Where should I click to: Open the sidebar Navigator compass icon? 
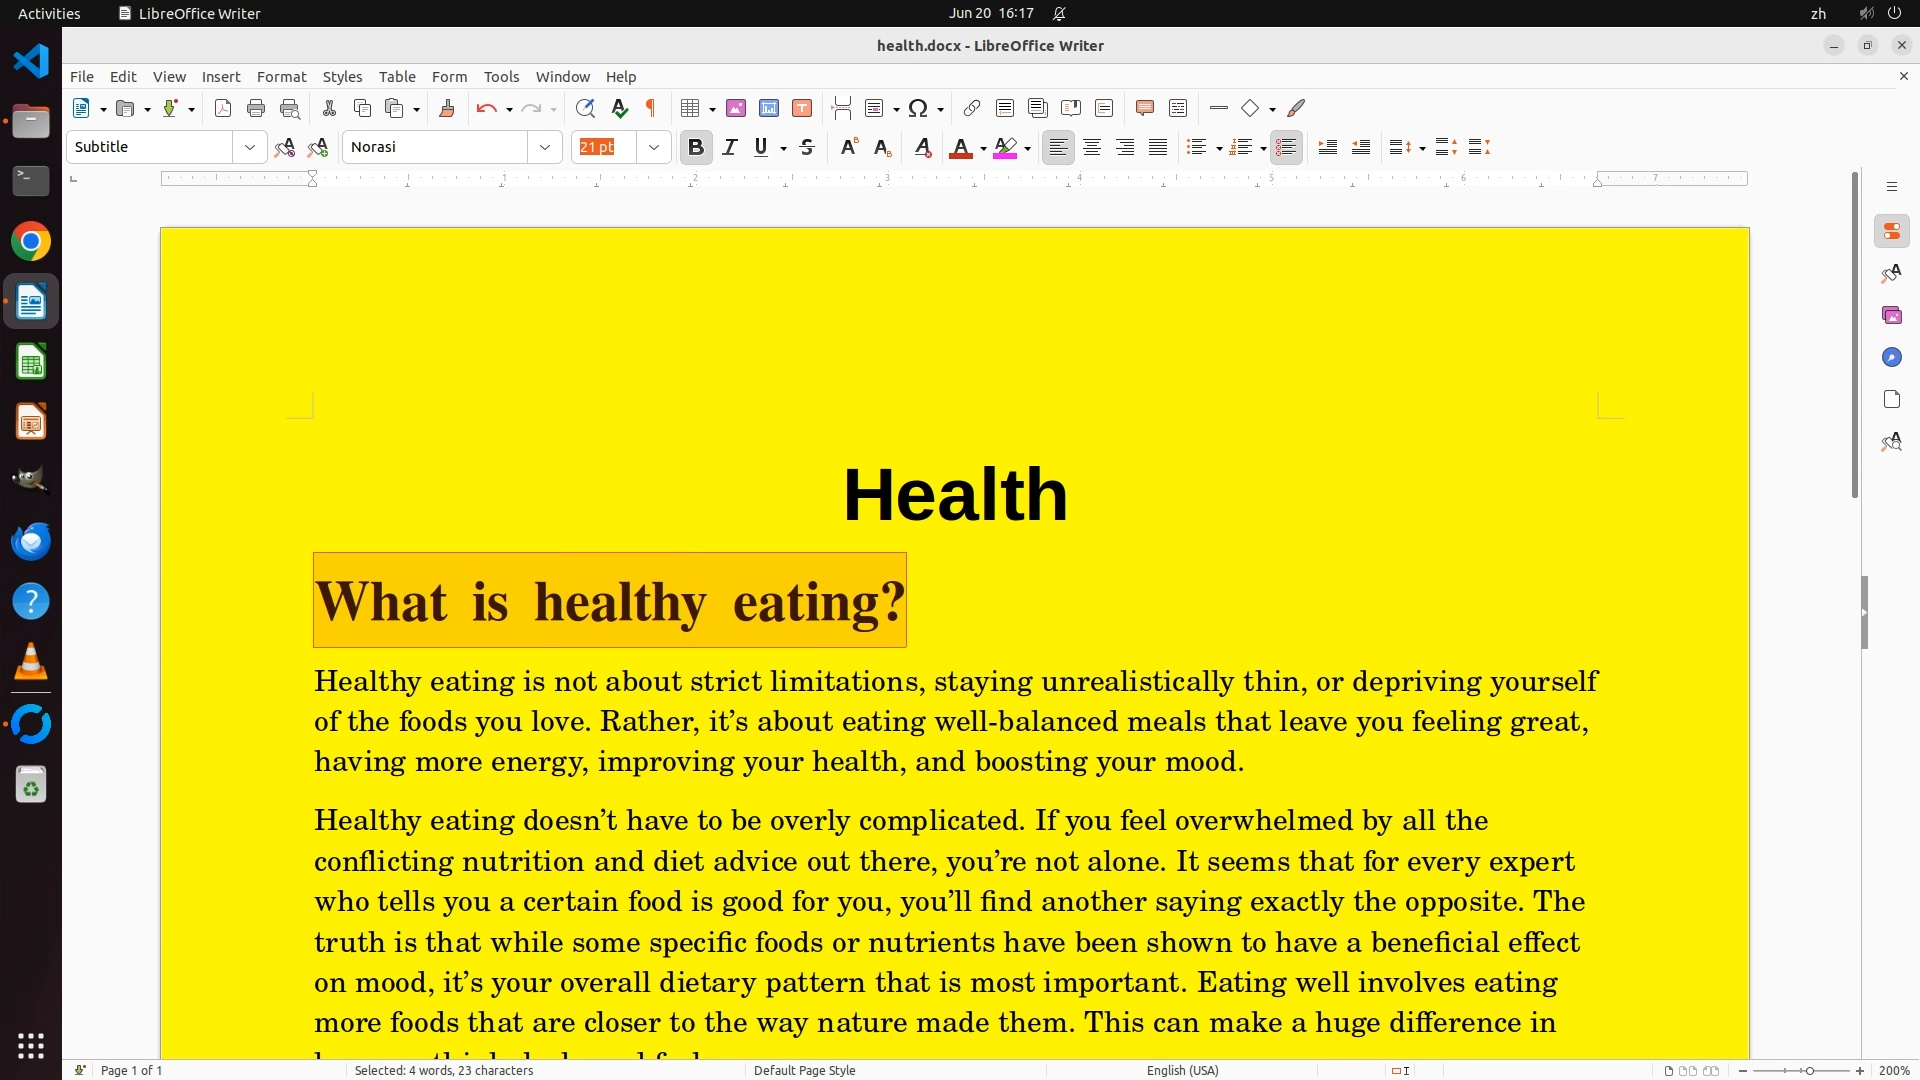click(x=1891, y=357)
